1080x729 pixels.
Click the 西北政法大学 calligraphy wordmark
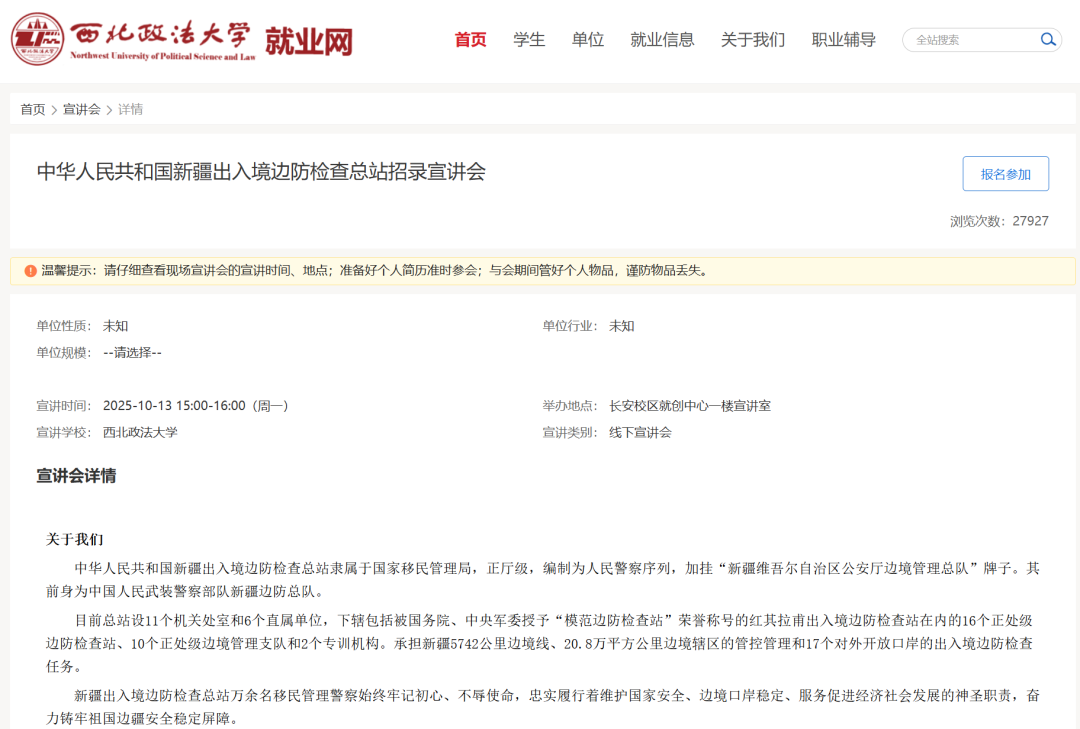(x=162, y=35)
